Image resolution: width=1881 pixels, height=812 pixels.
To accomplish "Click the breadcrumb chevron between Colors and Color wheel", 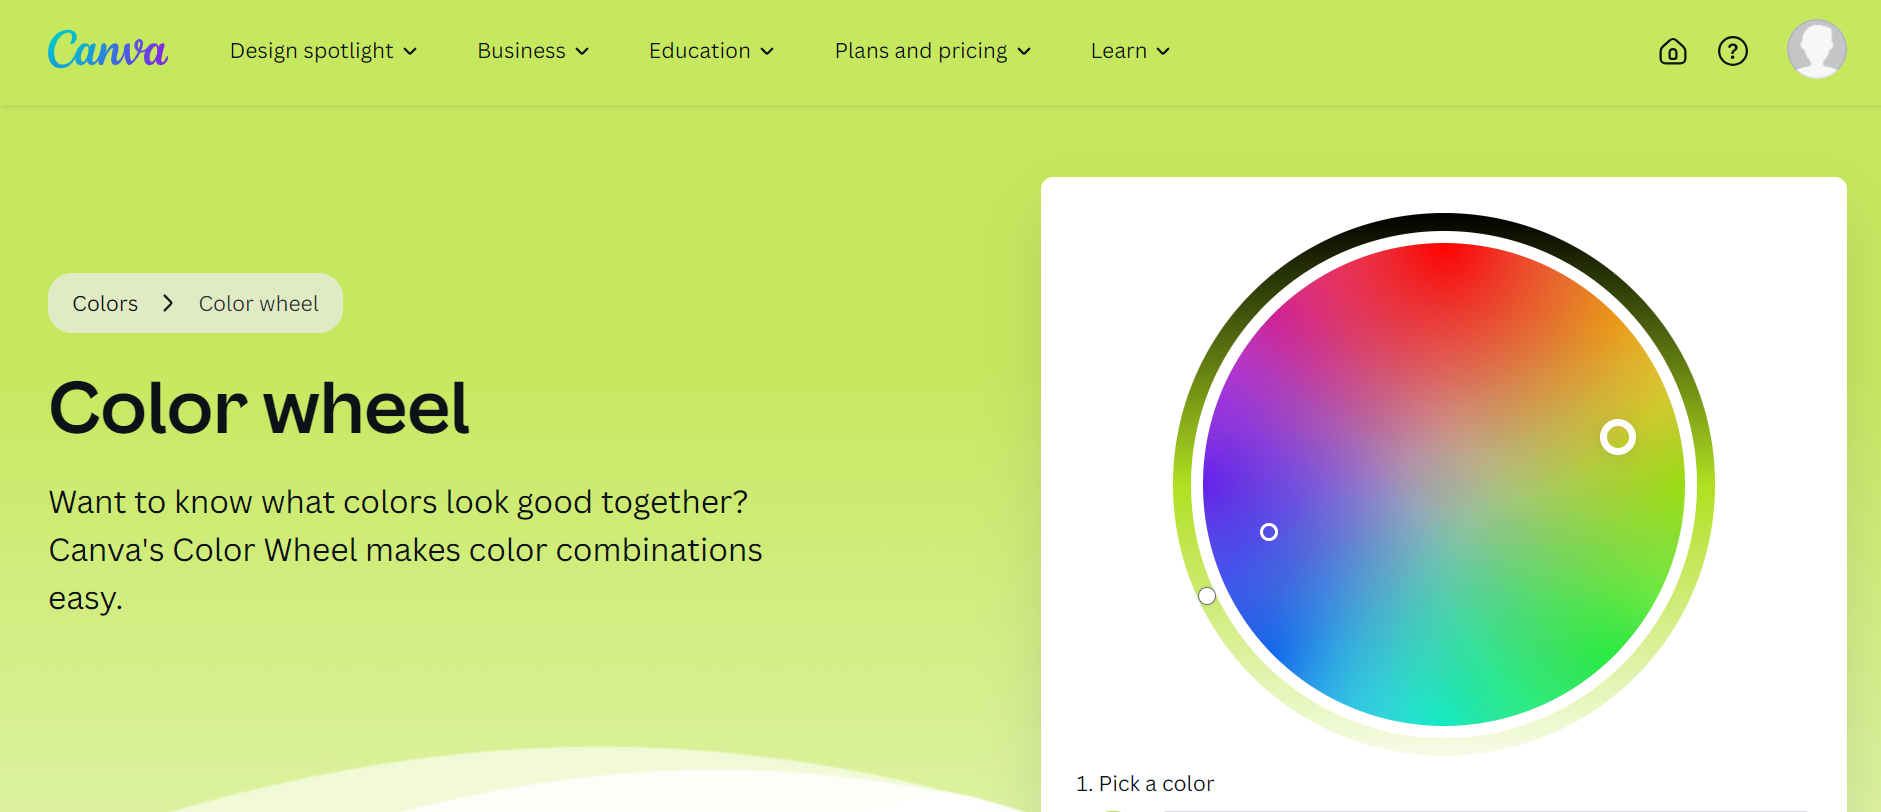I will 167,303.
